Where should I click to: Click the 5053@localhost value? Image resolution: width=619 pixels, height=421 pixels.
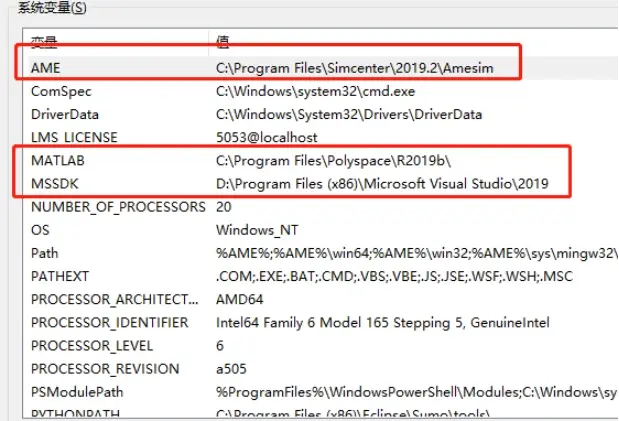coord(266,137)
